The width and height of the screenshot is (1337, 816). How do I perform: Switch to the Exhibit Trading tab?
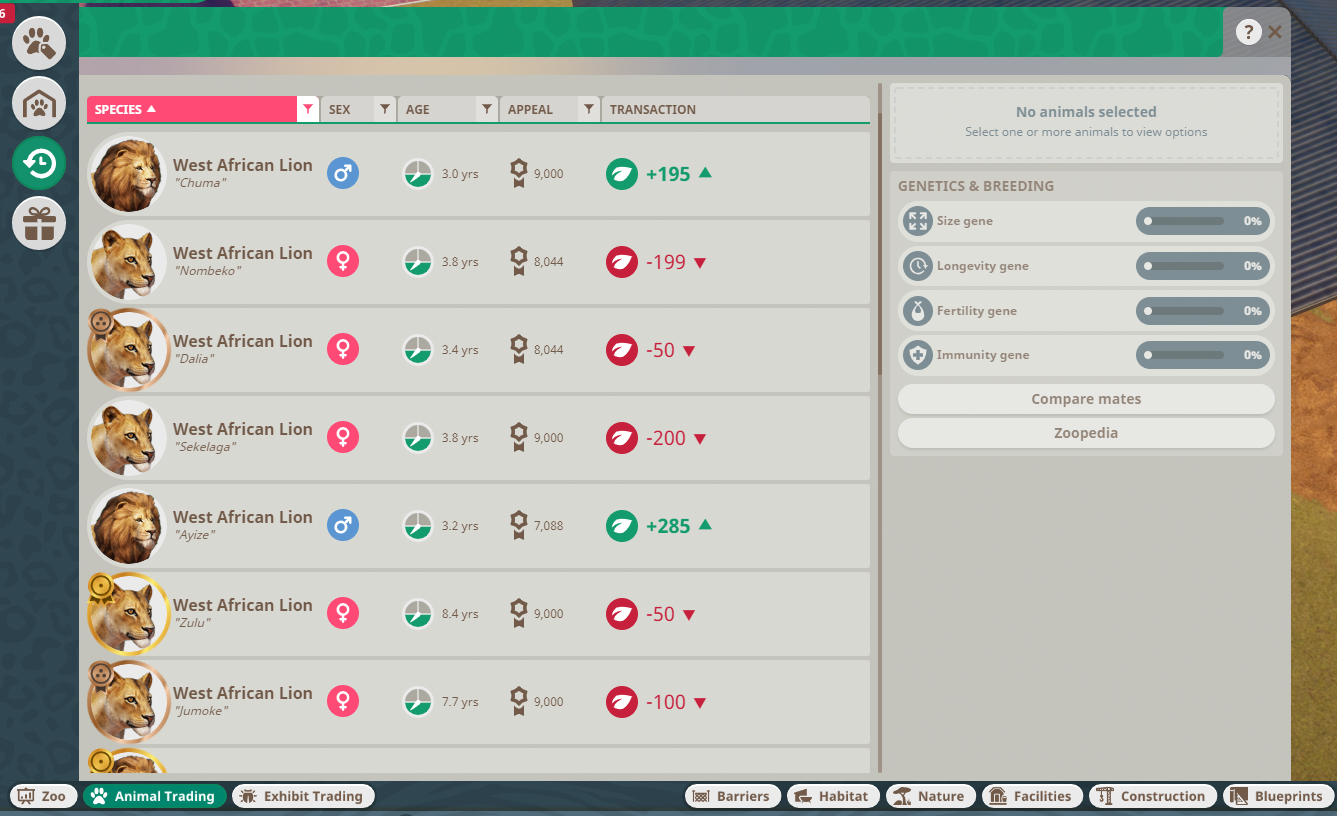tap(304, 796)
